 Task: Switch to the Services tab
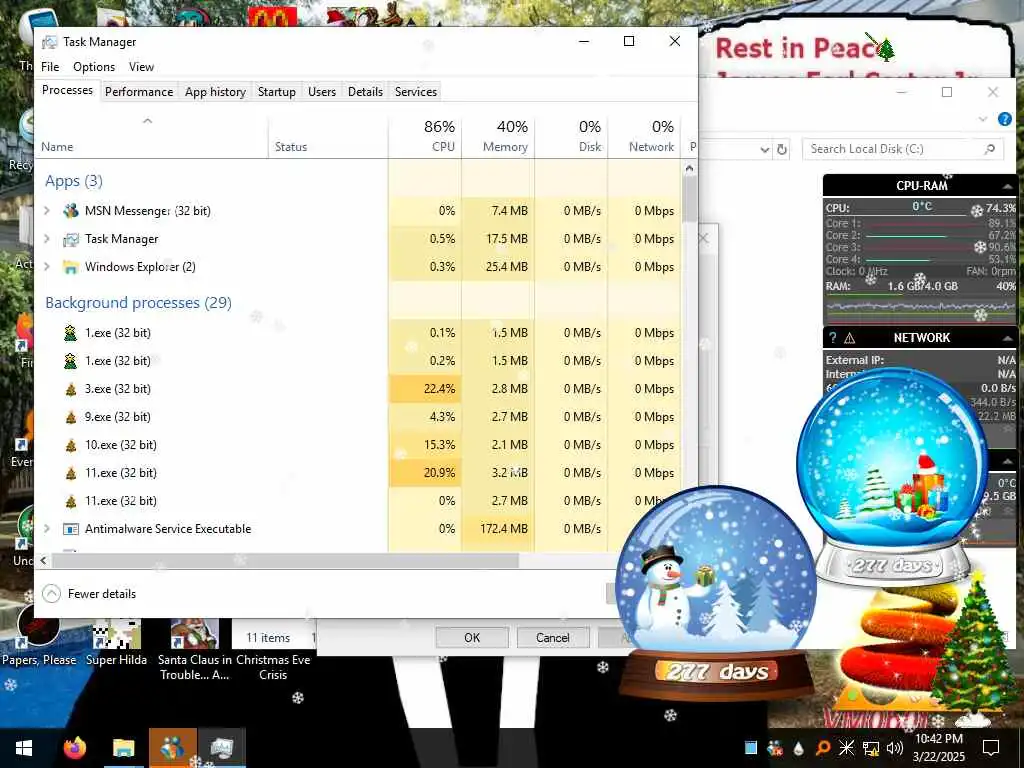416,91
